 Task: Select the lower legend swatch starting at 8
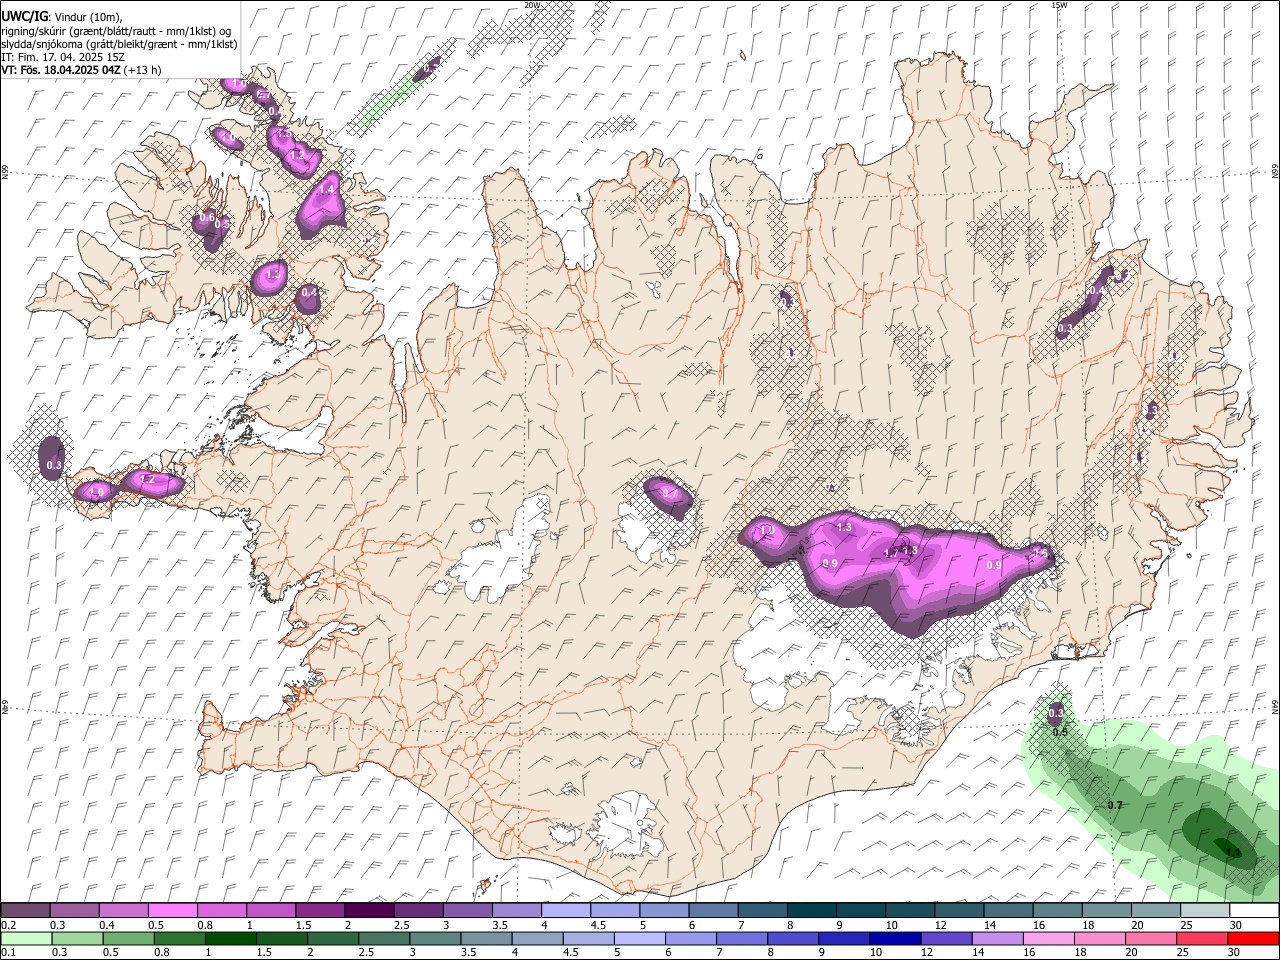[x=794, y=938]
